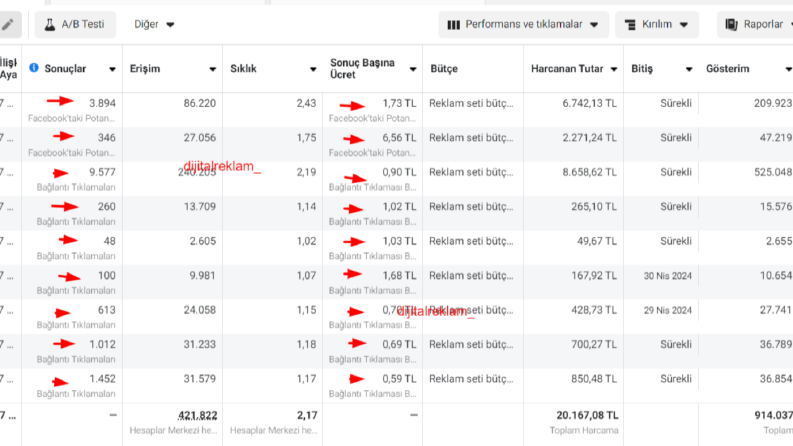Click the columns icon in Performans ve tıklamalar
793x446 pixels.
click(x=454, y=25)
